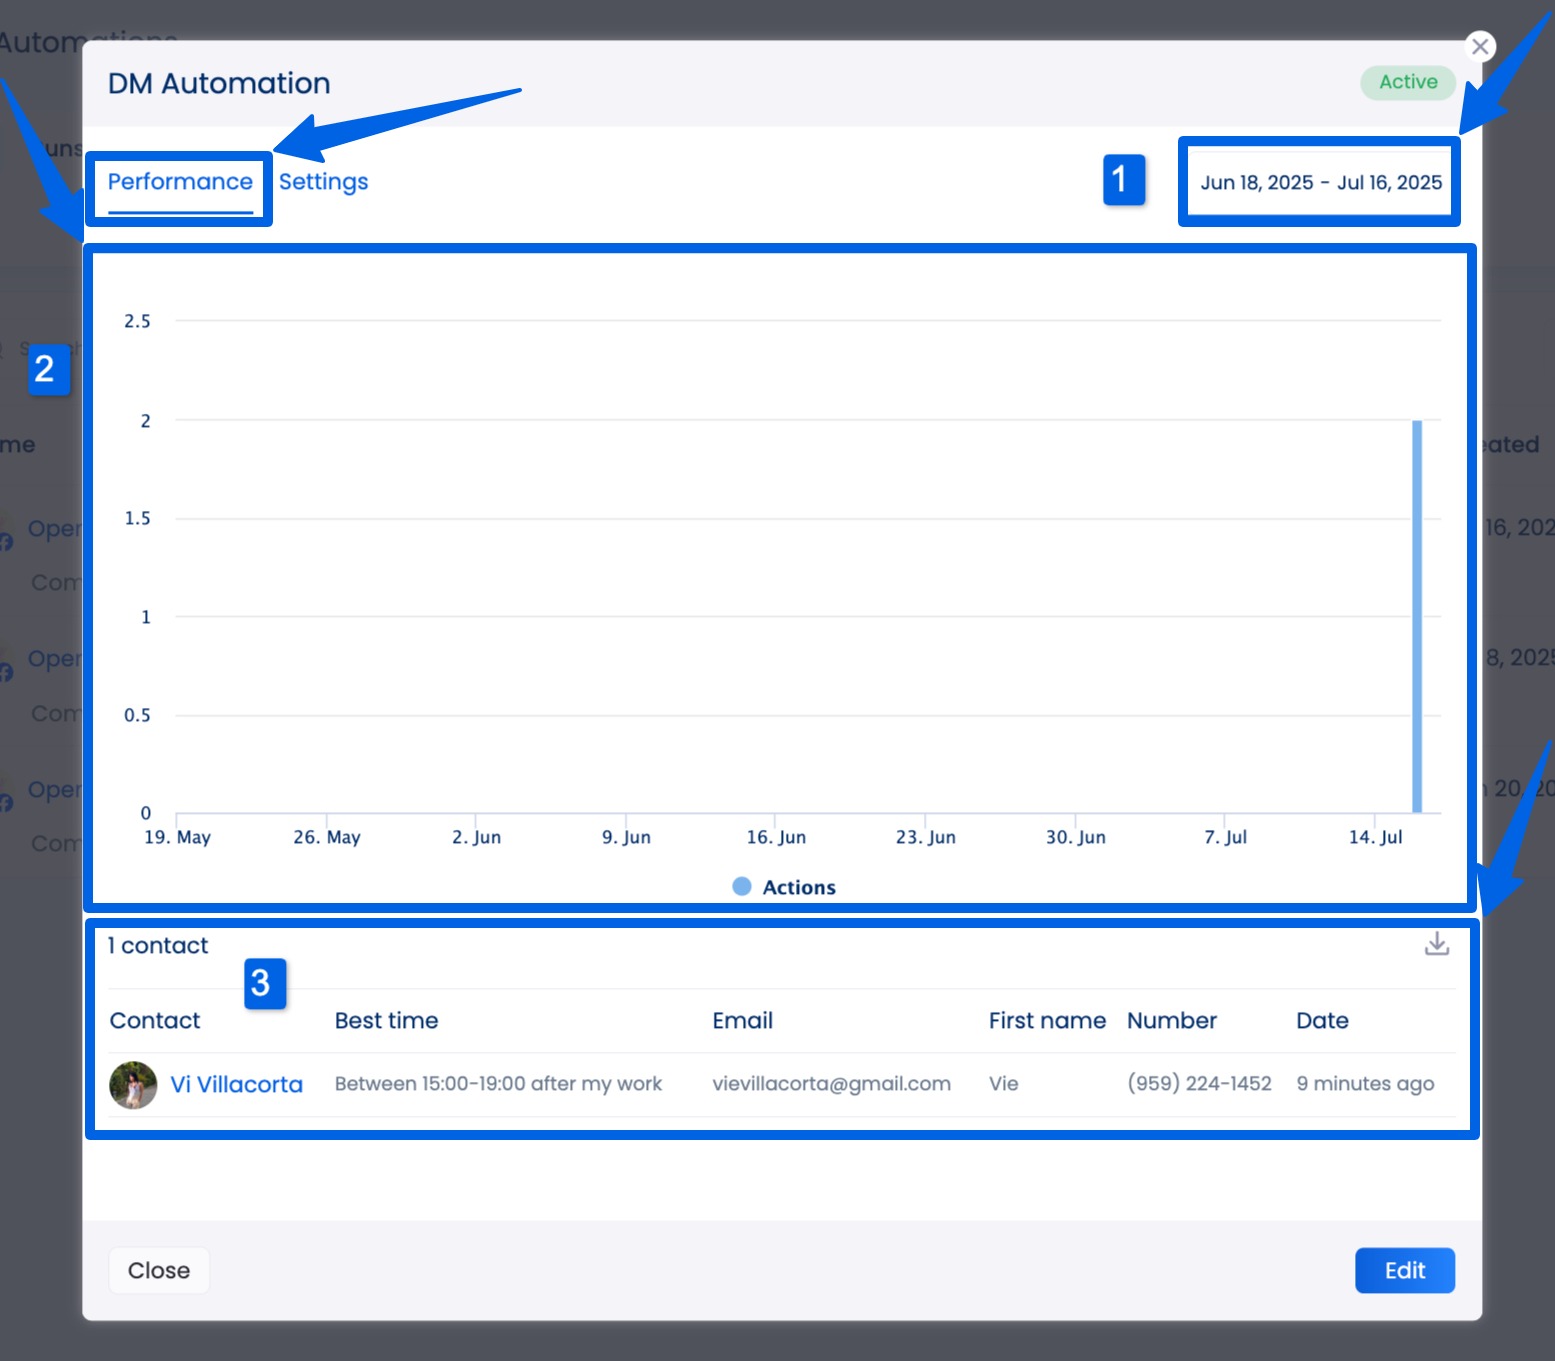The height and width of the screenshot is (1361, 1555).
Task: Click the Active badge to change automation state
Action: point(1407,83)
